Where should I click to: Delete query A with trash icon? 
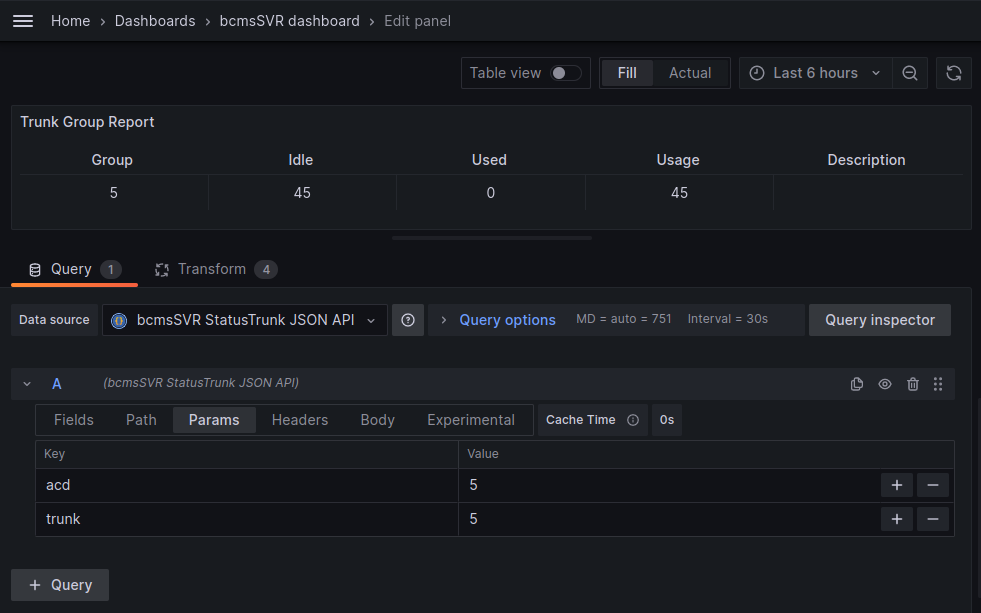(x=912, y=384)
